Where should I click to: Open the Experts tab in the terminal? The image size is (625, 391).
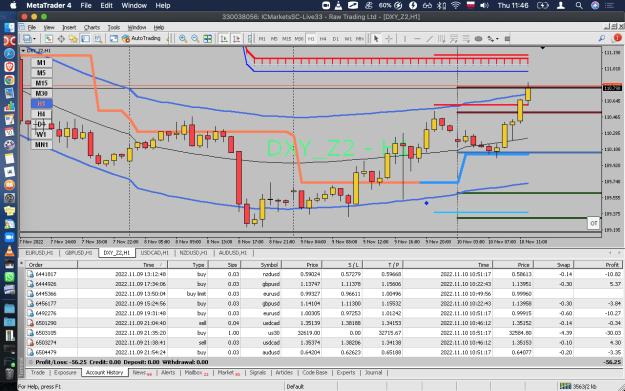(x=346, y=373)
